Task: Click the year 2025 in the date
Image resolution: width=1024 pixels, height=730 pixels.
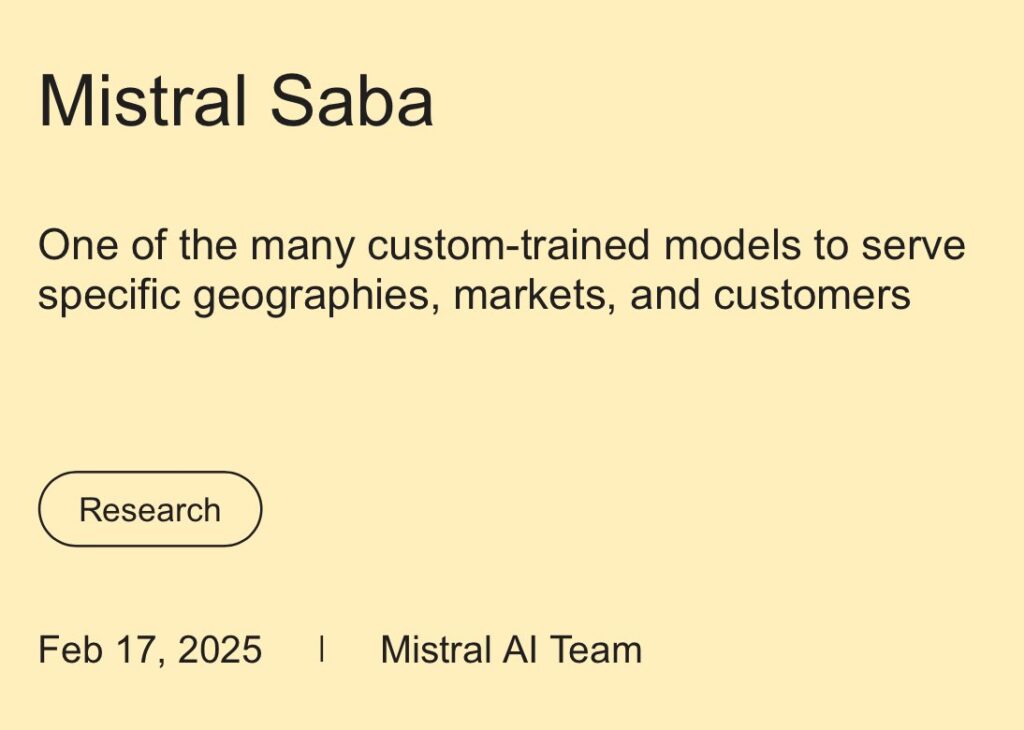Action: coord(219,650)
